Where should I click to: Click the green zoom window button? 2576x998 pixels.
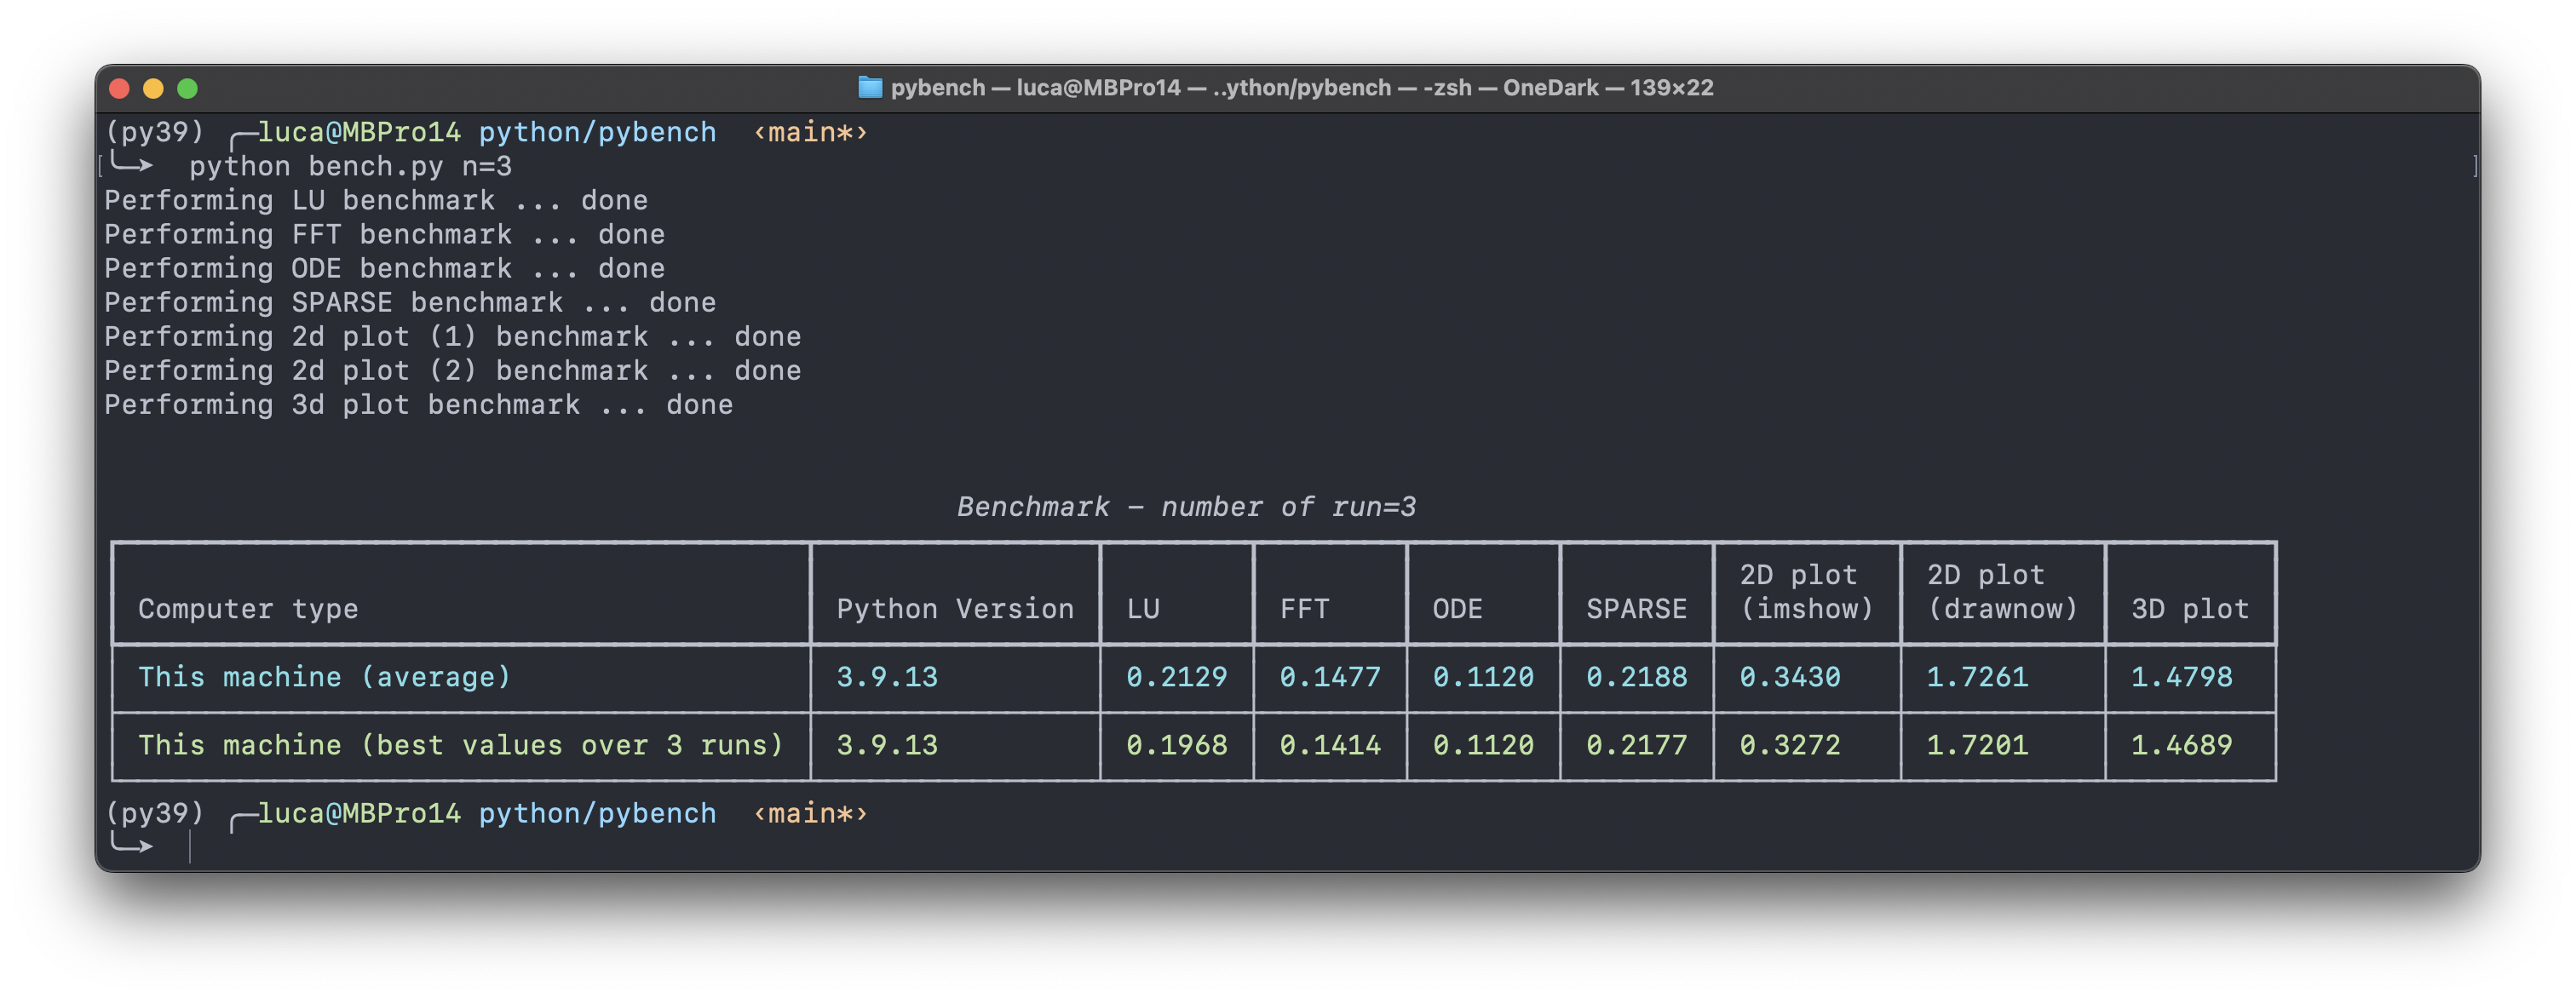[187, 88]
